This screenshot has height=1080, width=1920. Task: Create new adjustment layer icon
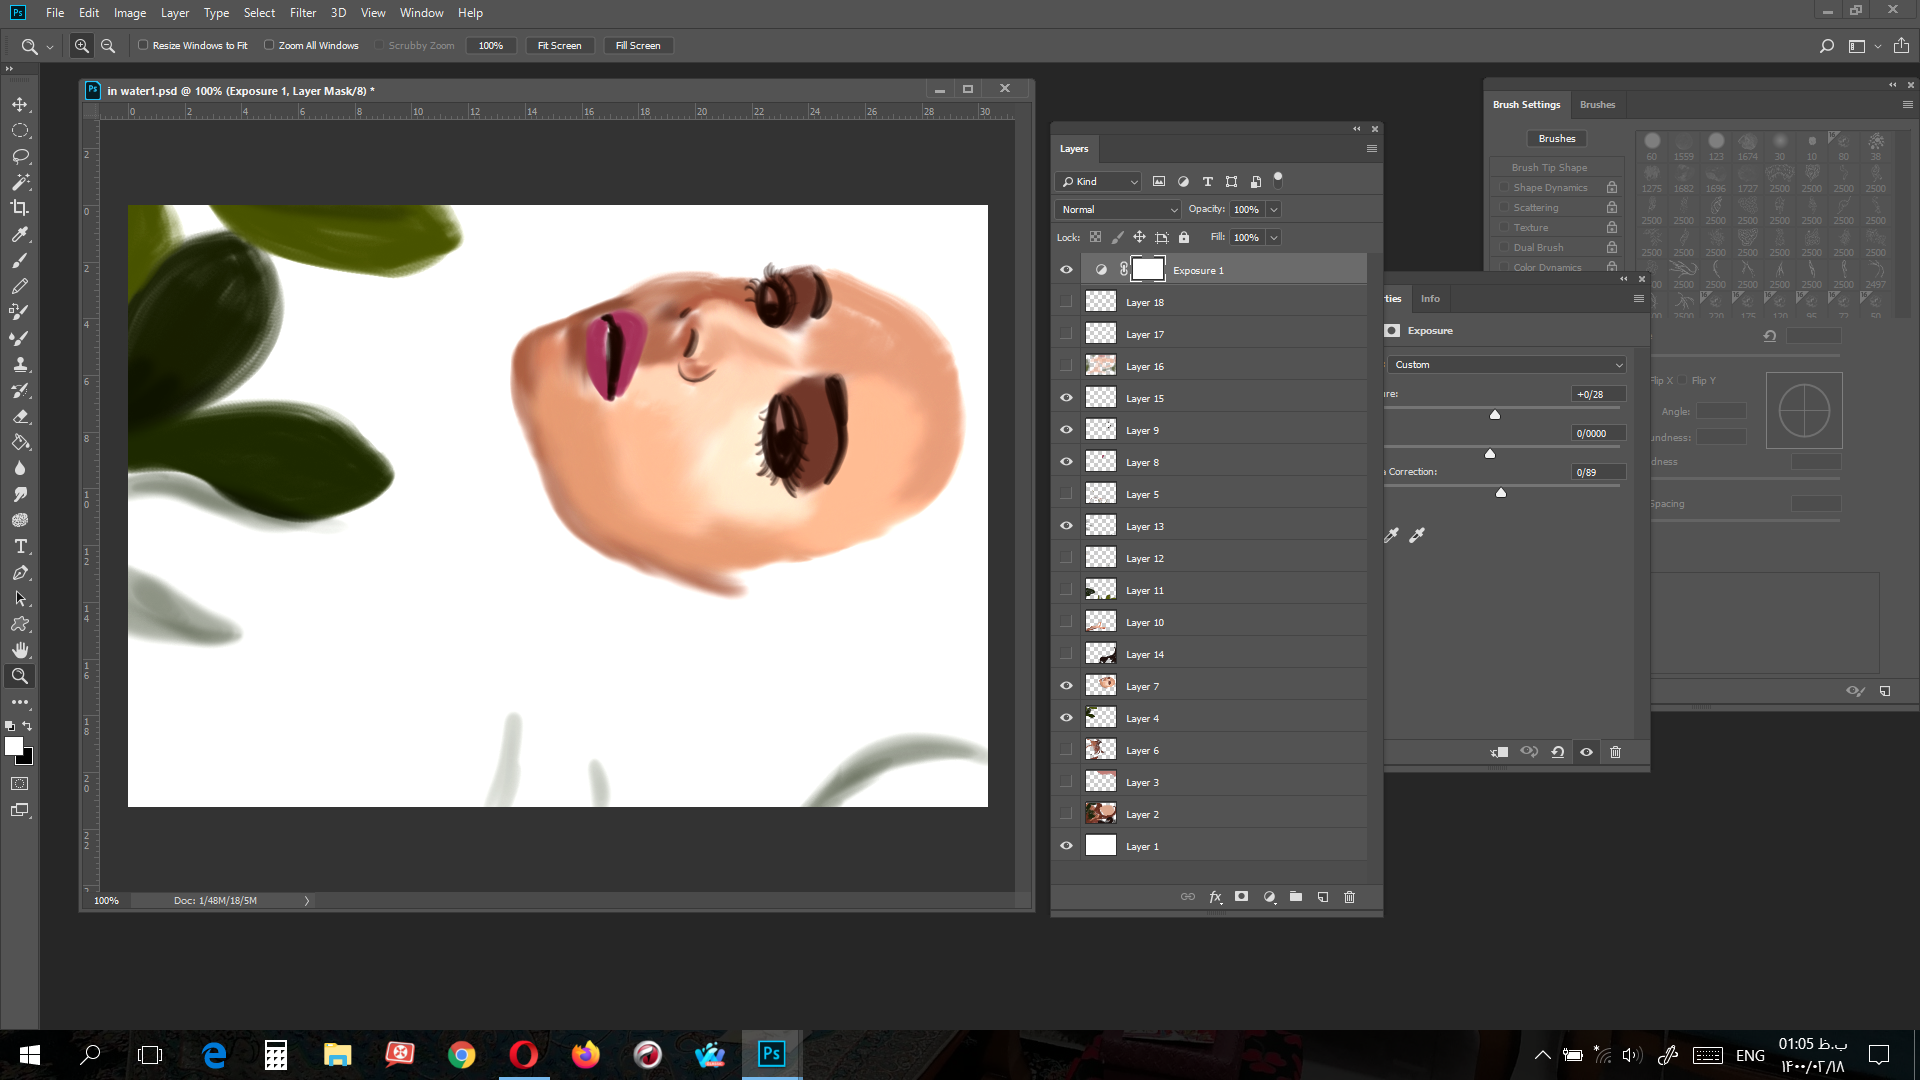point(1269,897)
